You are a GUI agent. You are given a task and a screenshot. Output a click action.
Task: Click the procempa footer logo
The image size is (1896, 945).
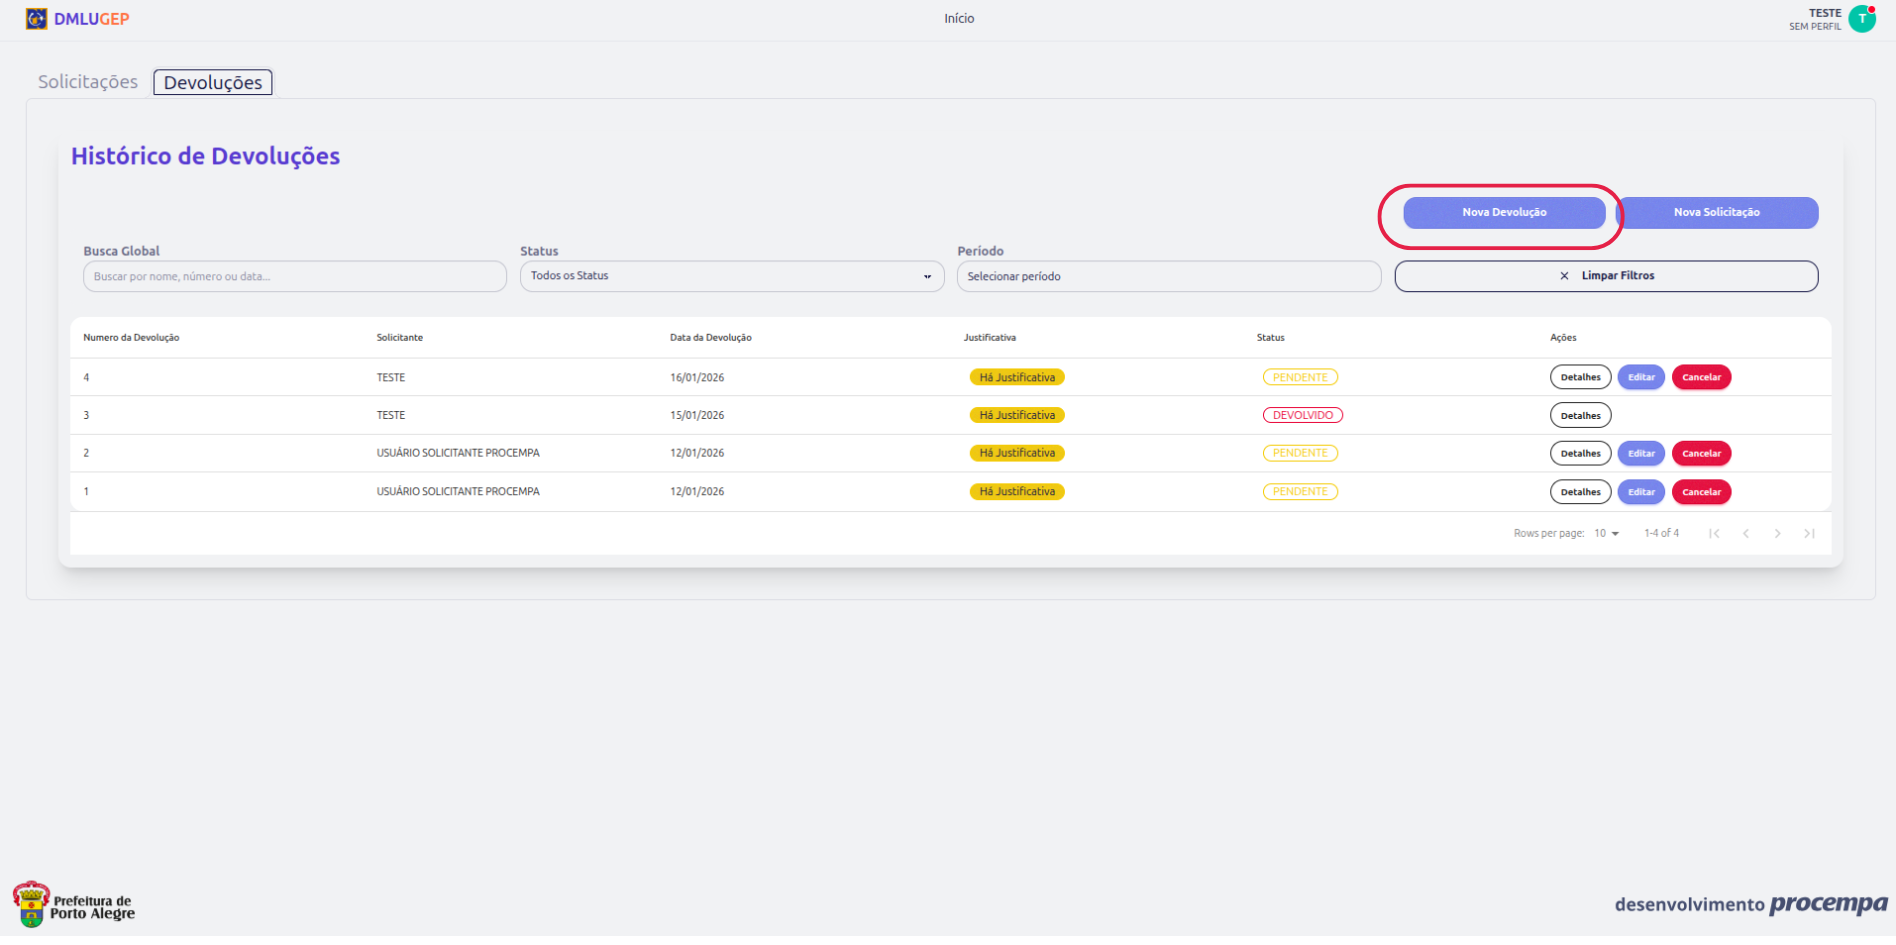point(1828,904)
